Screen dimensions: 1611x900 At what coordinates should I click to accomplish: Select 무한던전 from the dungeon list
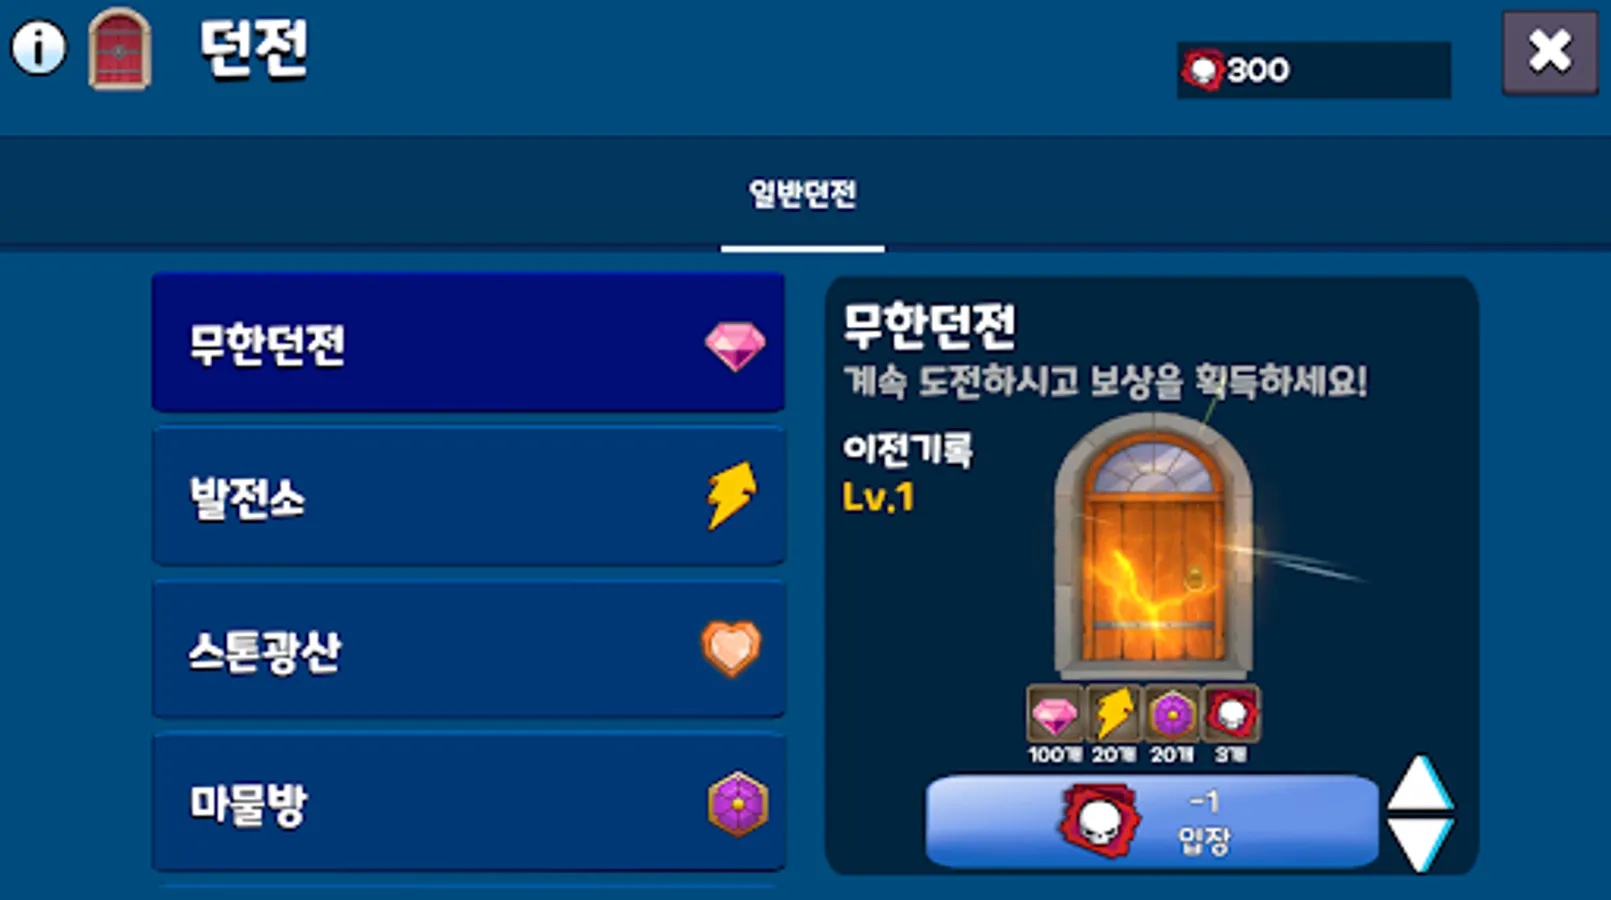coord(468,343)
